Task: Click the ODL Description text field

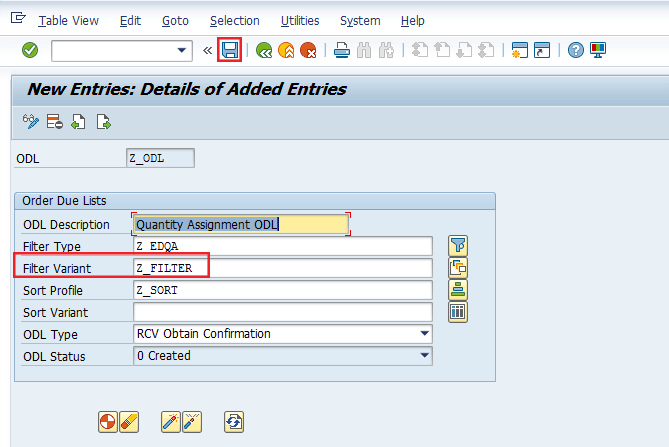Action: (x=240, y=224)
